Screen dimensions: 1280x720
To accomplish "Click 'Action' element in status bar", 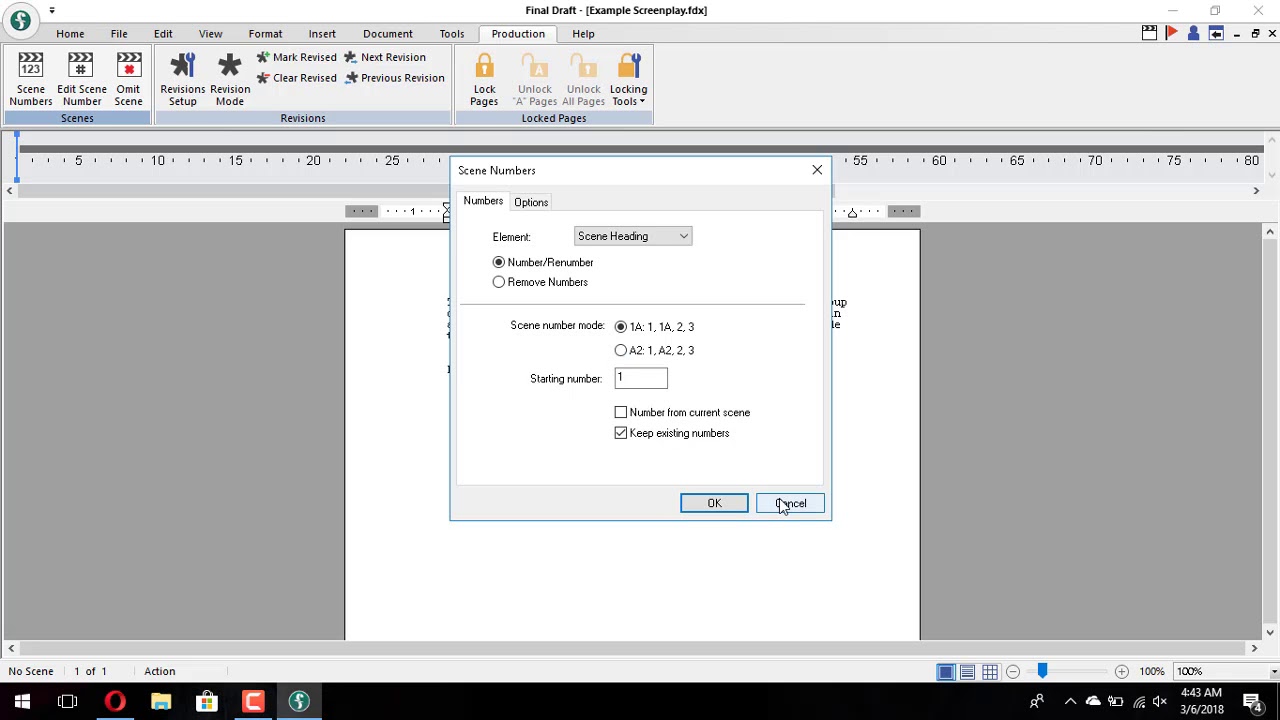I will click(x=160, y=672).
